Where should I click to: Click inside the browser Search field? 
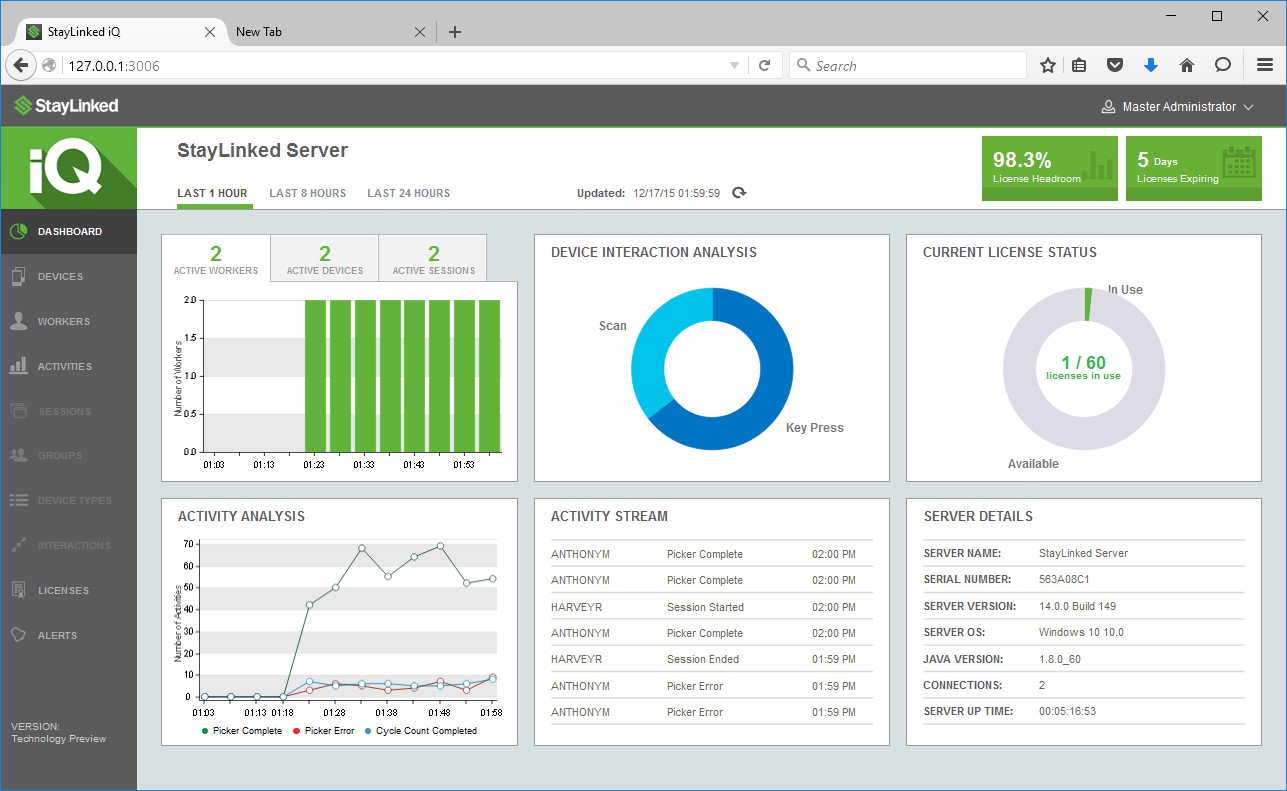point(905,65)
